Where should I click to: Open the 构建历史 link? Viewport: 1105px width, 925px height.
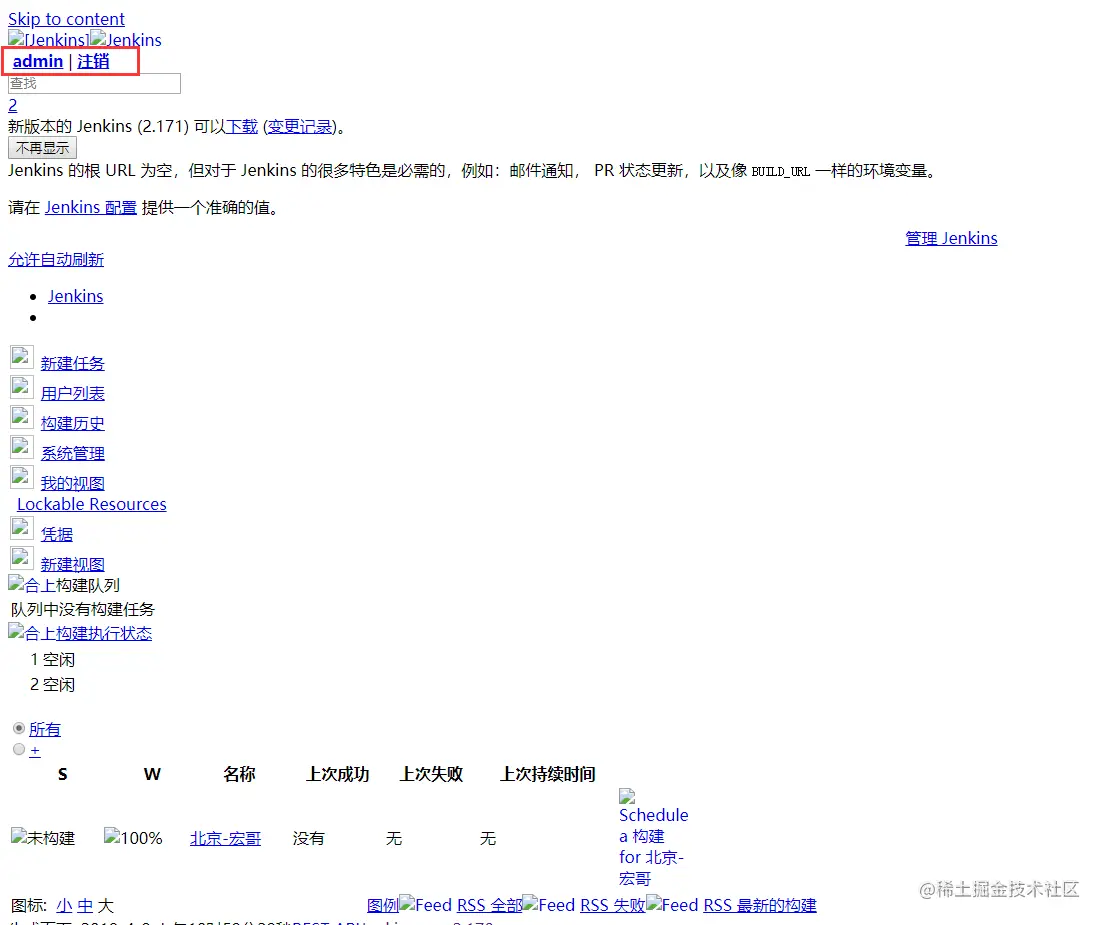[73, 423]
